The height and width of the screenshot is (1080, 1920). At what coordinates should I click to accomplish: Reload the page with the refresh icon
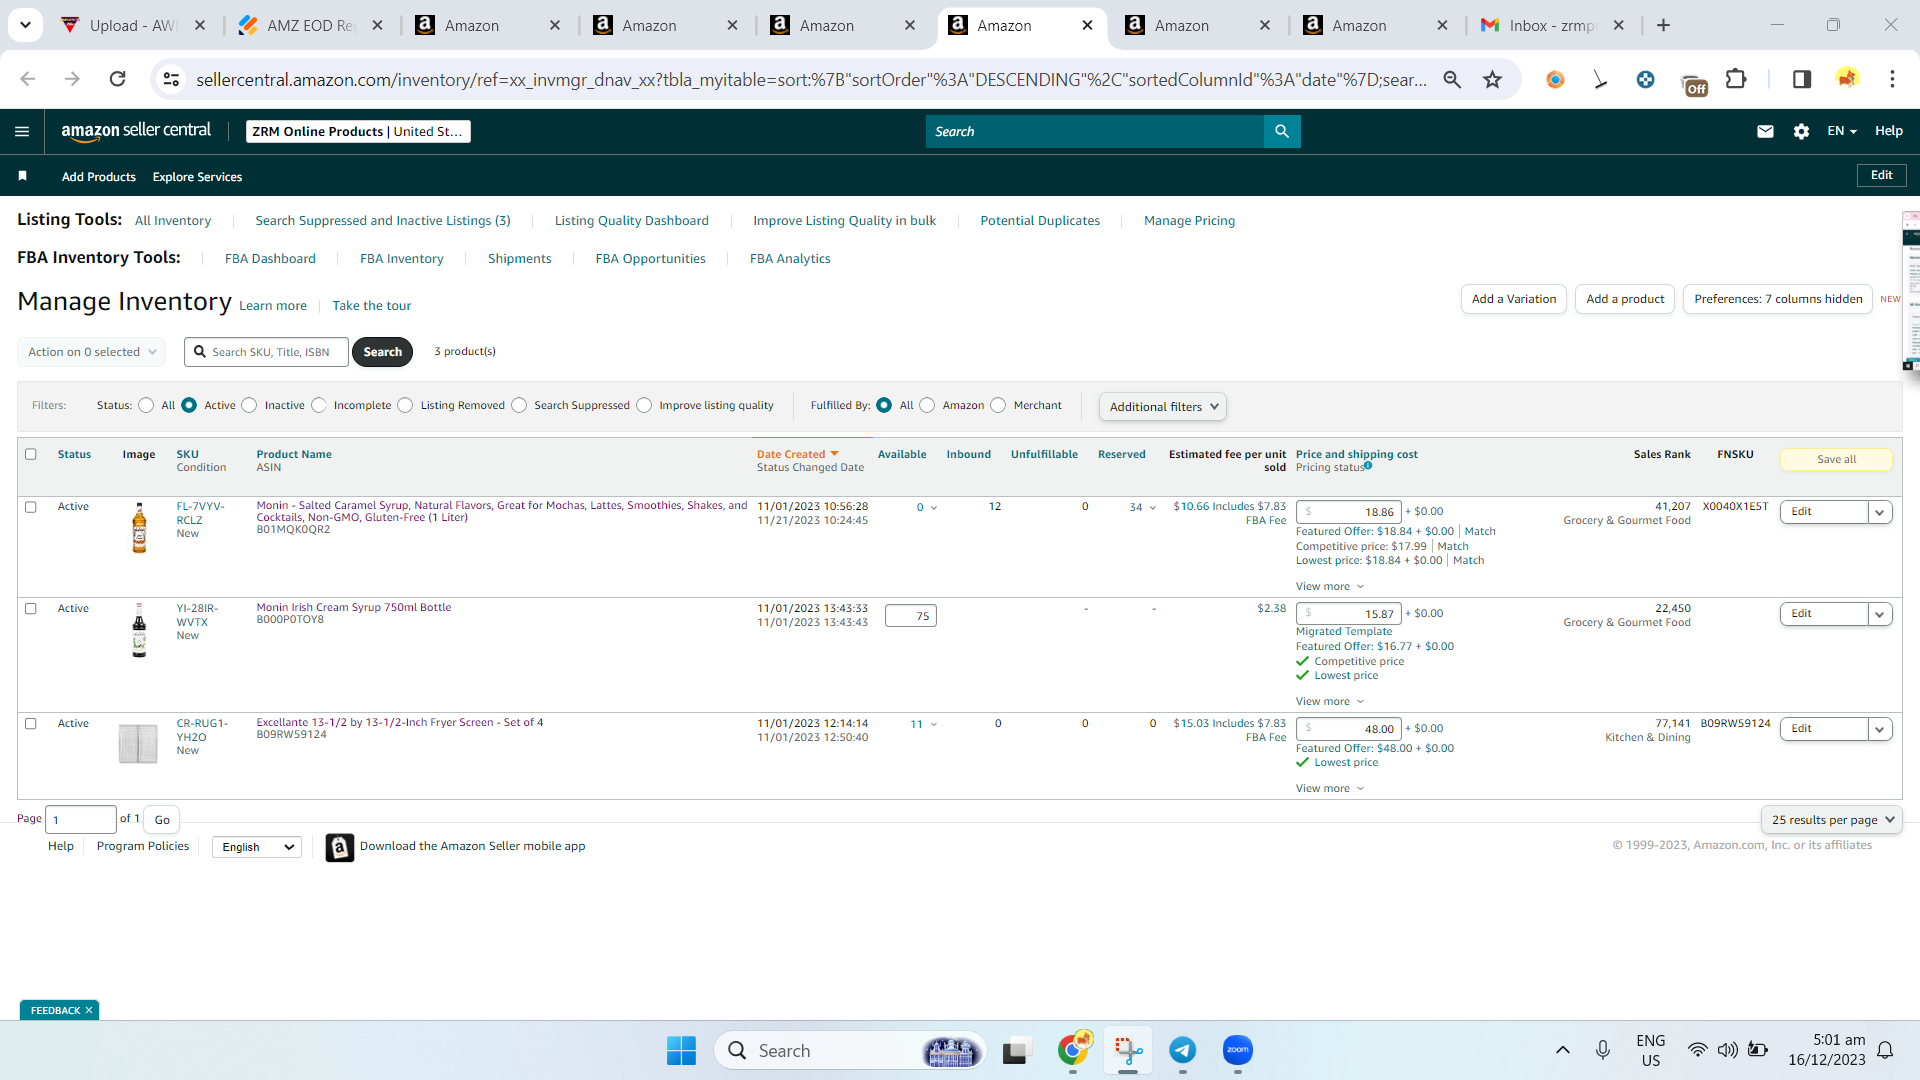tap(118, 79)
